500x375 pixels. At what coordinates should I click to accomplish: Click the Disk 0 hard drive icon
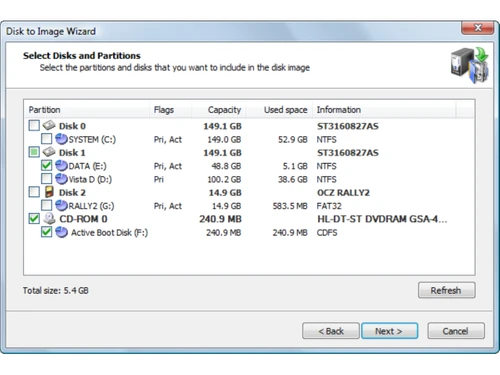coord(49,126)
